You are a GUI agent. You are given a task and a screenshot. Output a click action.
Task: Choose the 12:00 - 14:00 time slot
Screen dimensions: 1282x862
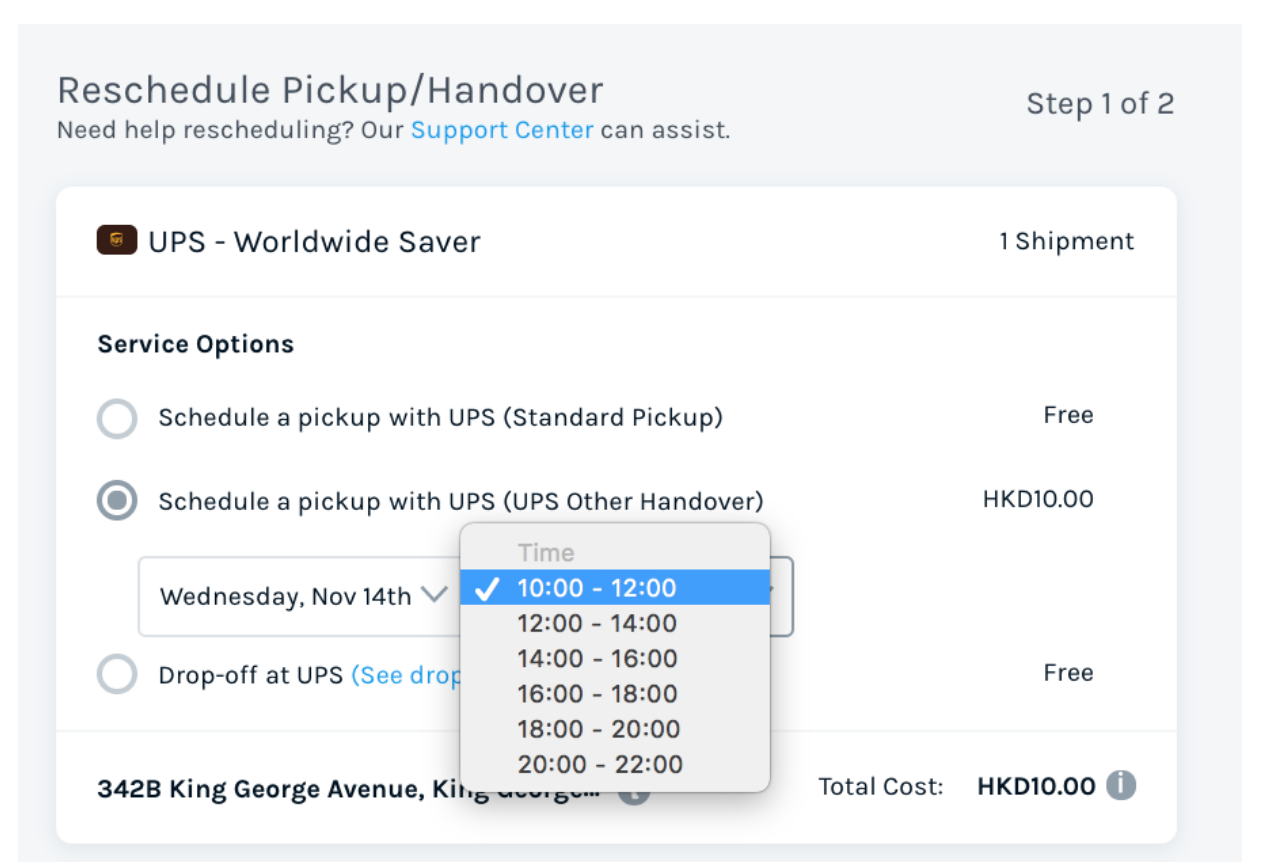tap(615, 623)
